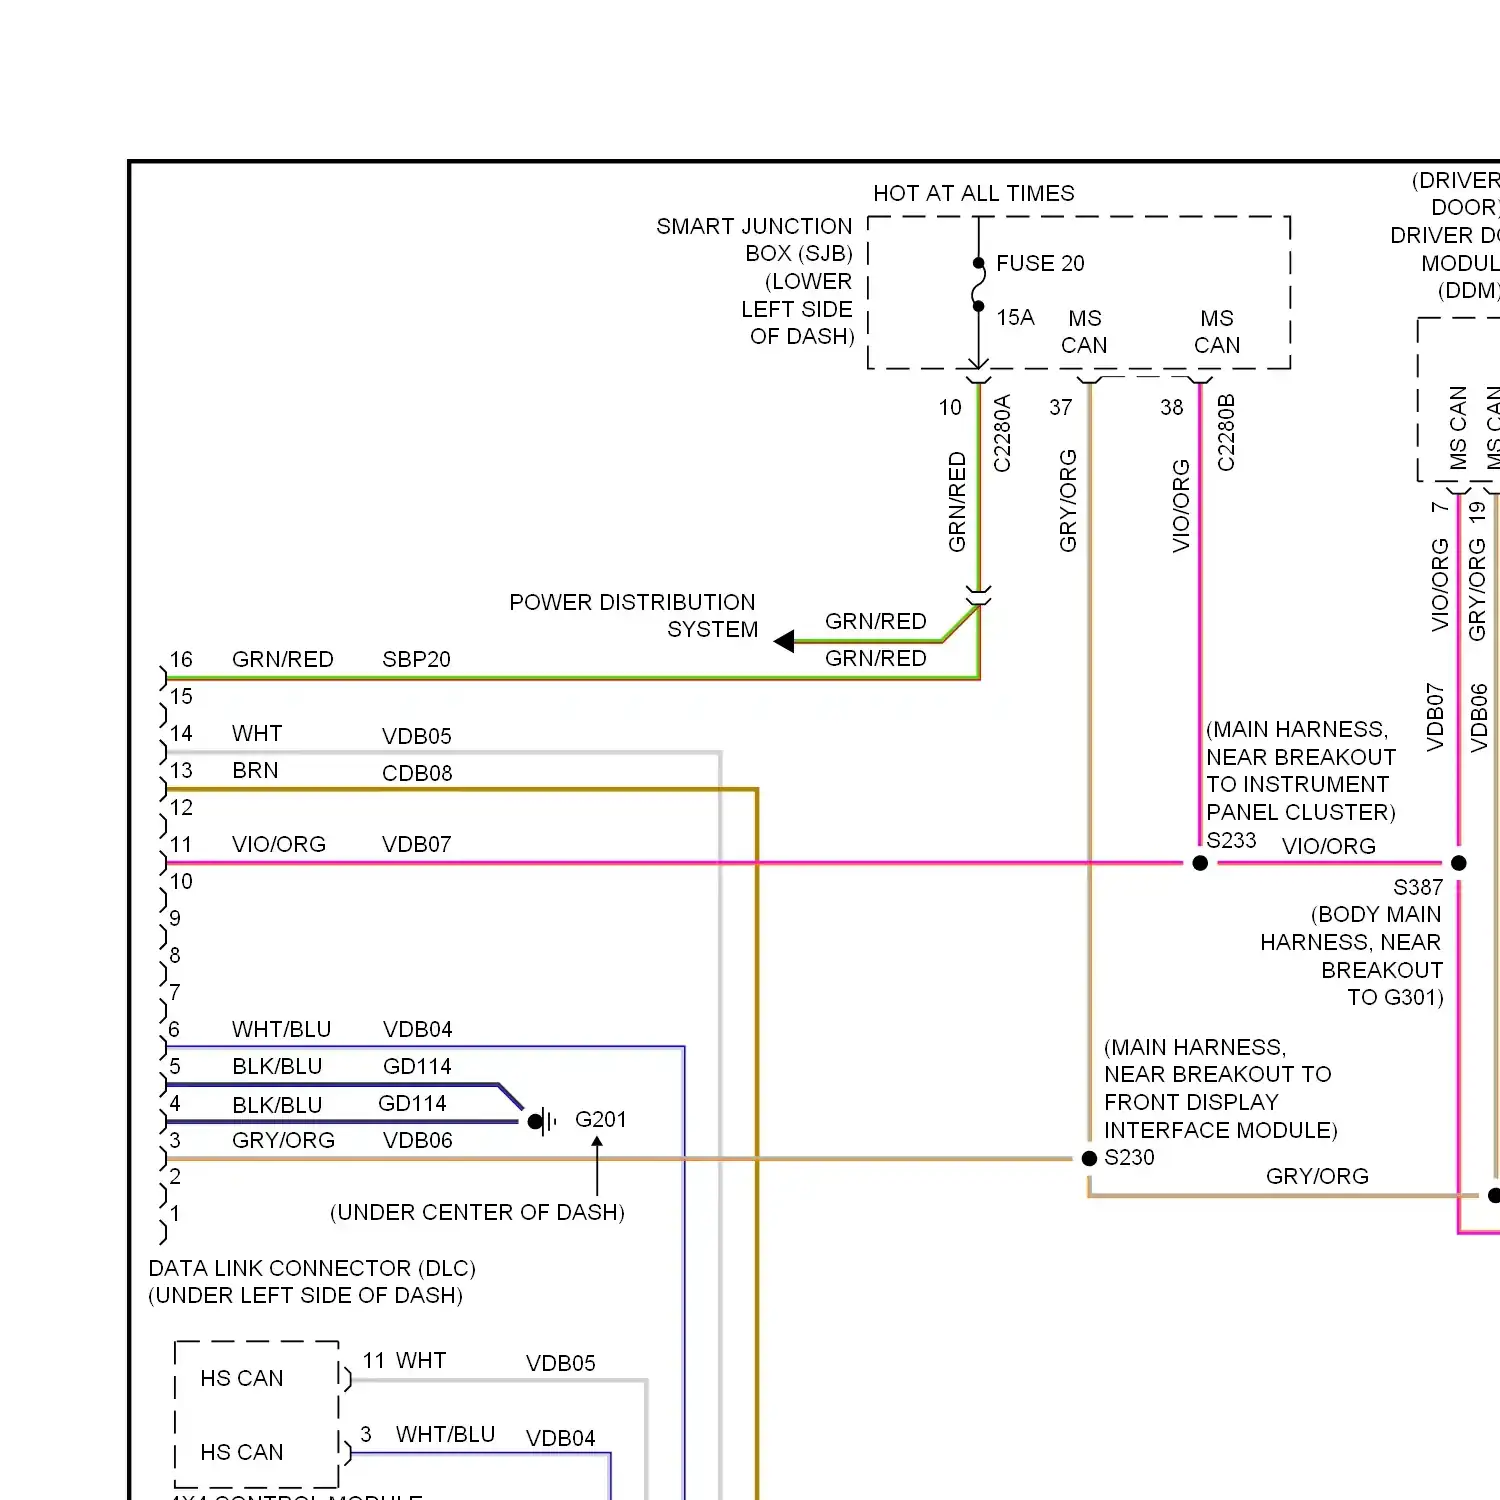Select DLC pin 'WHT/BLU' wire label
This screenshot has width=1500, height=1500.
pyautogui.click(x=282, y=1029)
